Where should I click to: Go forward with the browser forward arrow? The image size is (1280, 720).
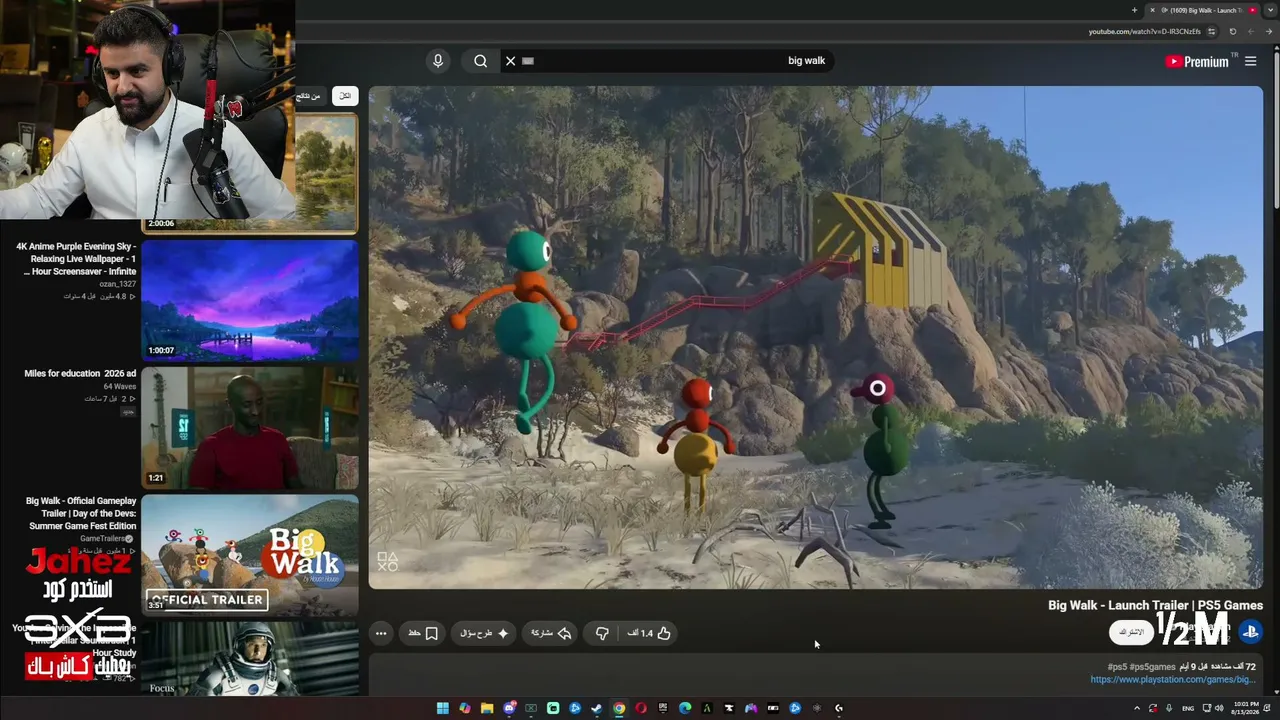1252,32
